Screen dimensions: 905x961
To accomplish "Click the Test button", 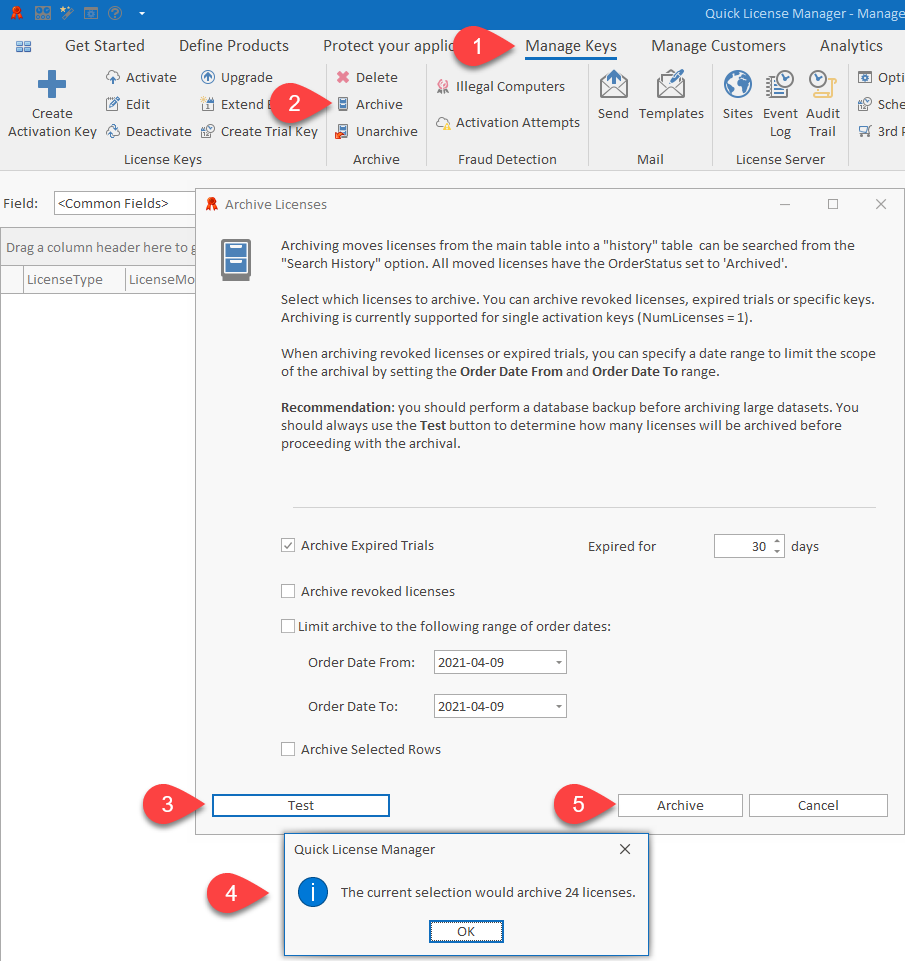I will point(301,805).
